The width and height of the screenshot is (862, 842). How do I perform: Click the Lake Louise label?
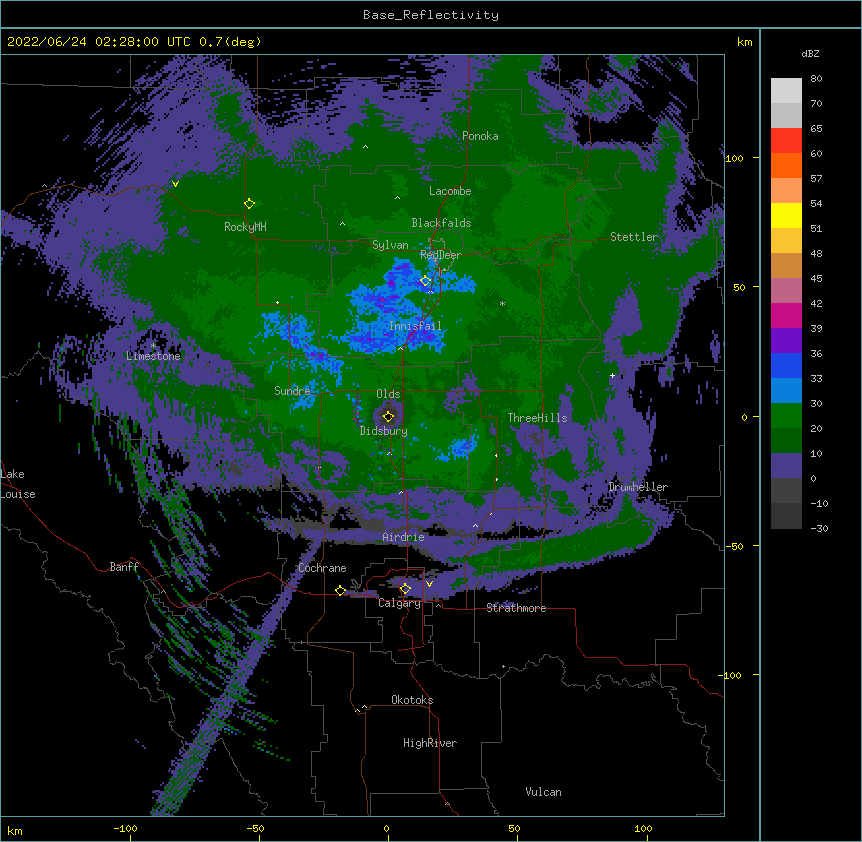tap(18, 484)
